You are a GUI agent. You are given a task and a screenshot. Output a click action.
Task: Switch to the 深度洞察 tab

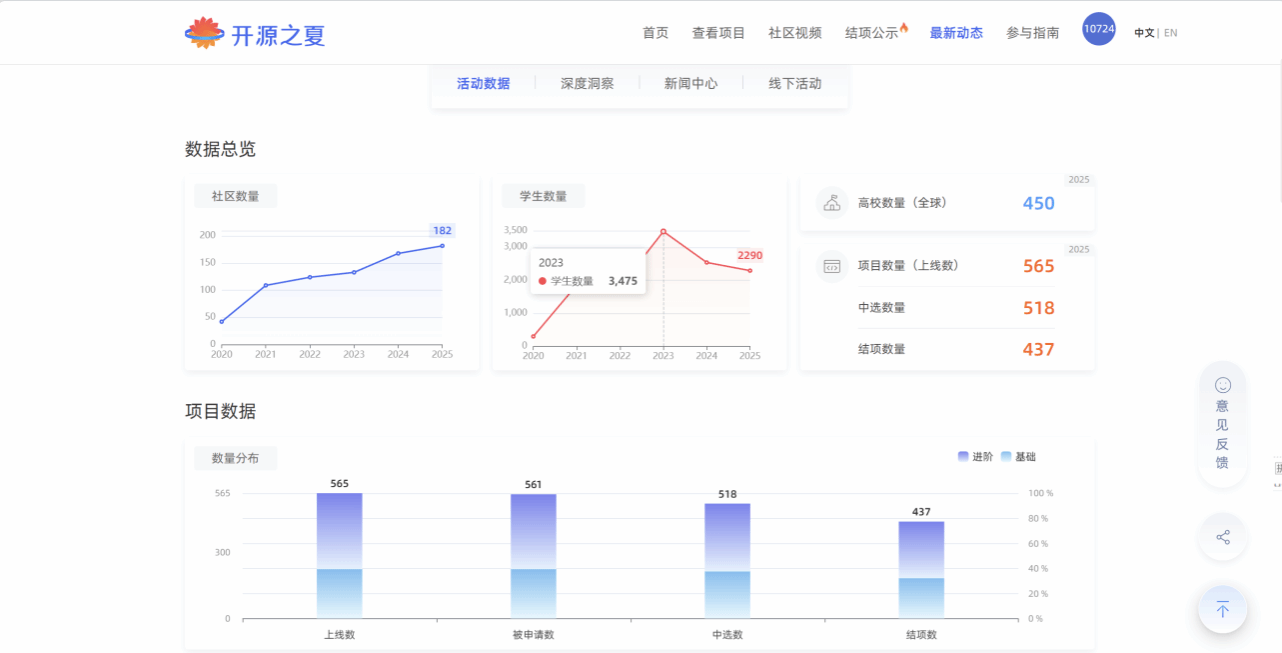tap(587, 84)
